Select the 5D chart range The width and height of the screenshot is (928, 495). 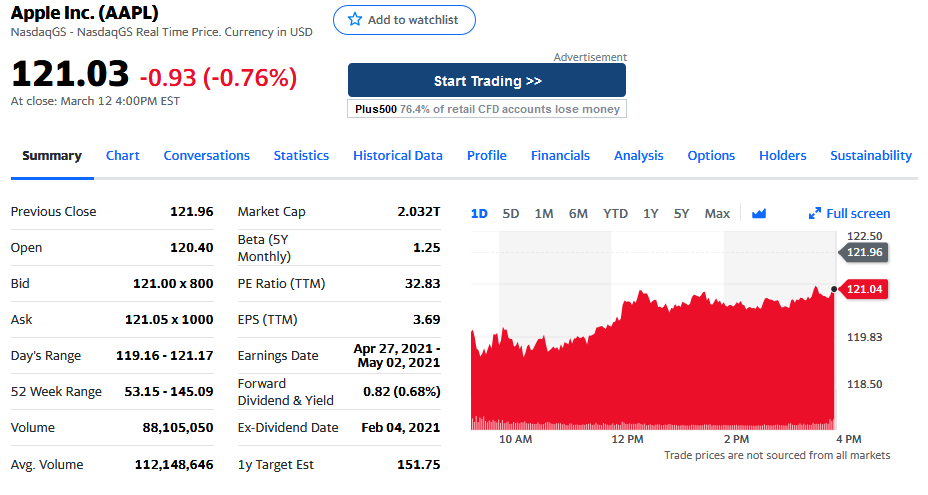click(511, 213)
